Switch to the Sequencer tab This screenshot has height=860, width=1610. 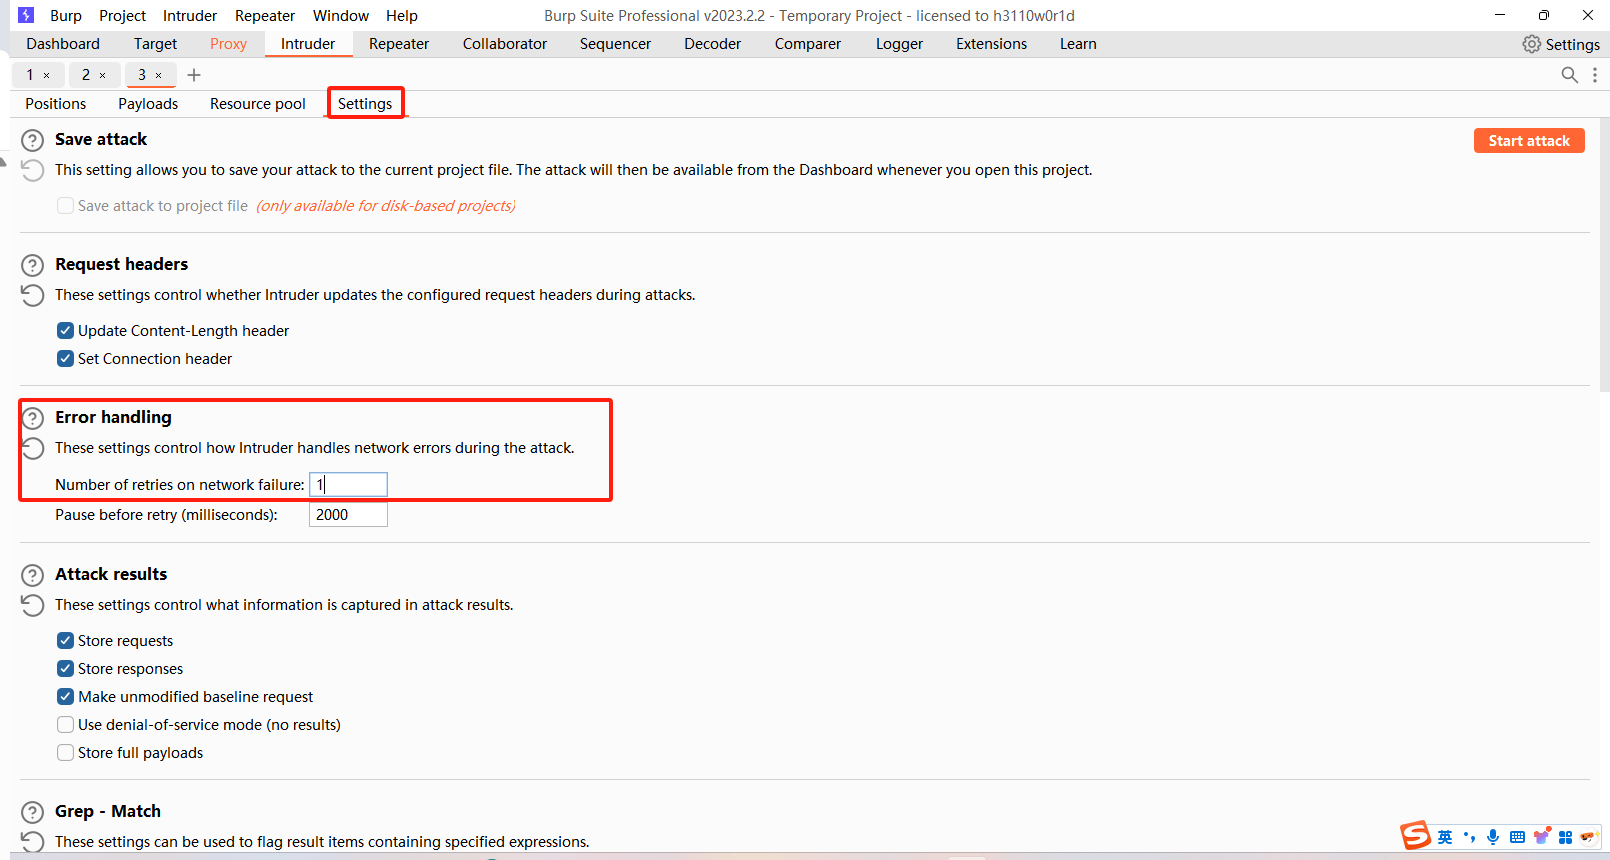point(615,44)
